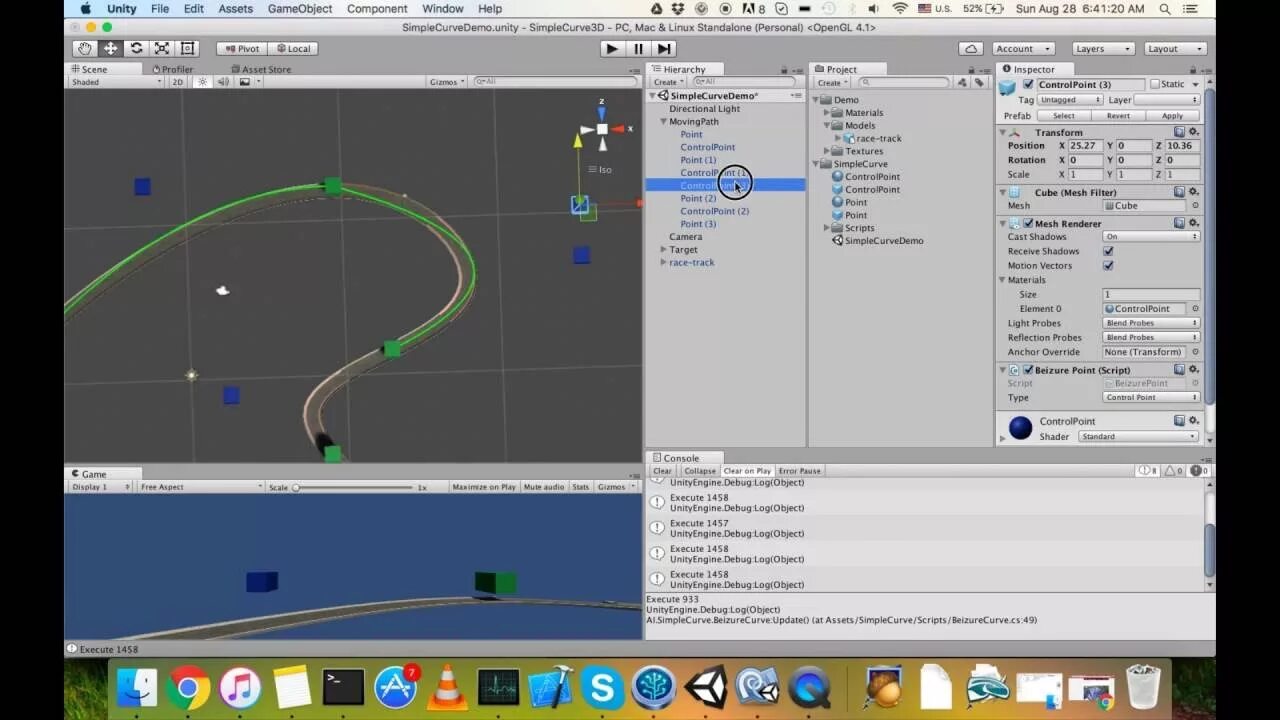Viewport: 1280px width, 720px height.
Task: Open the Type Control Point dropdown
Action: coord(1151,397)
